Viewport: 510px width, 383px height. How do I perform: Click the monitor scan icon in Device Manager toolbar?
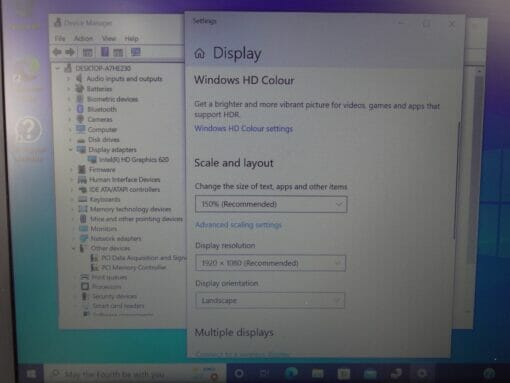136,52
